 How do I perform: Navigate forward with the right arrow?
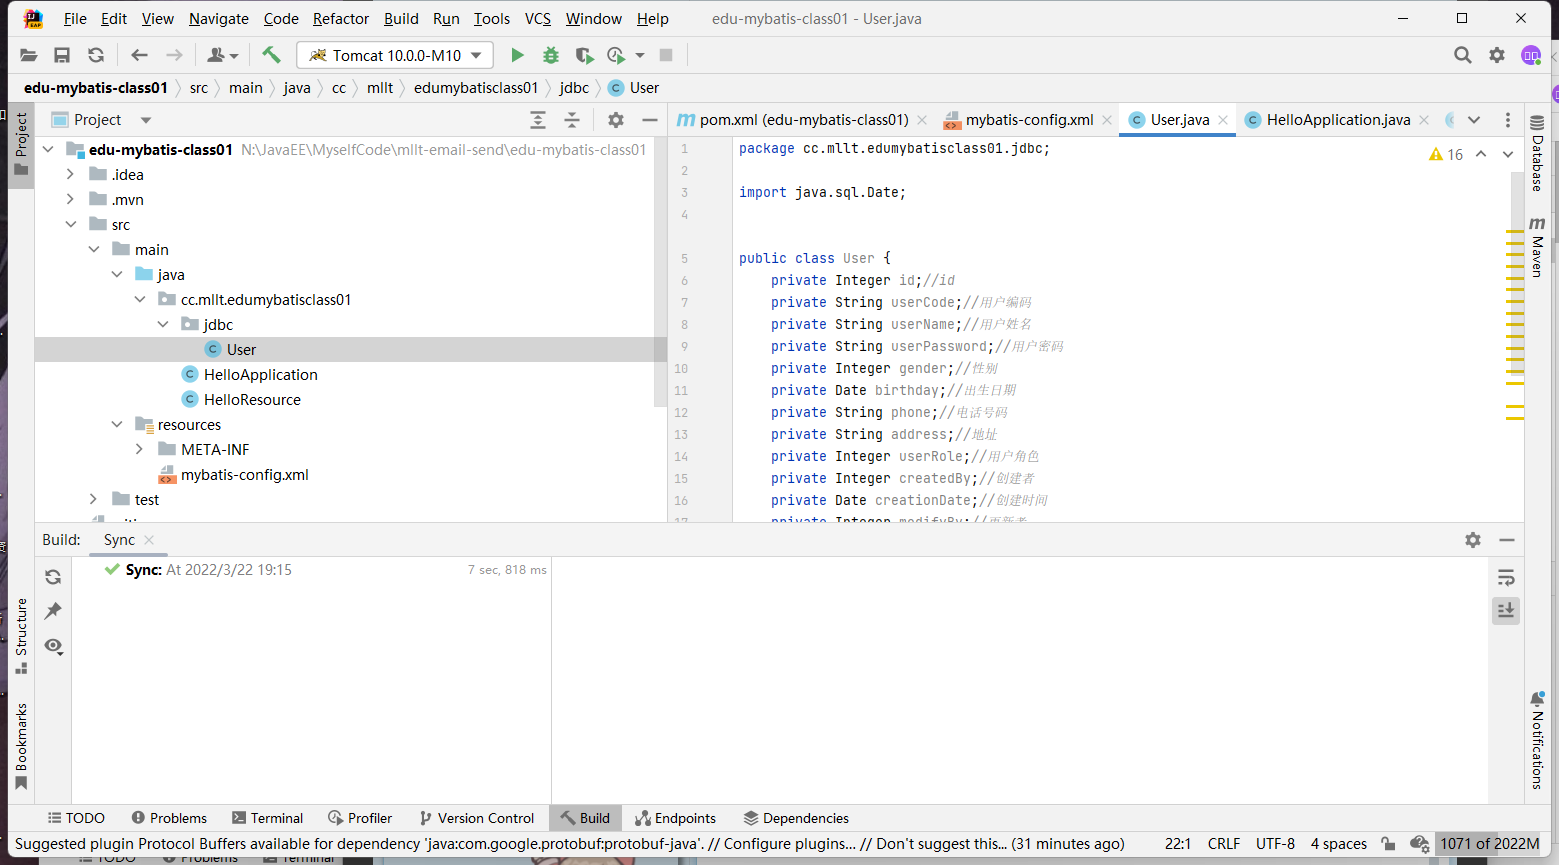point(174,55)
